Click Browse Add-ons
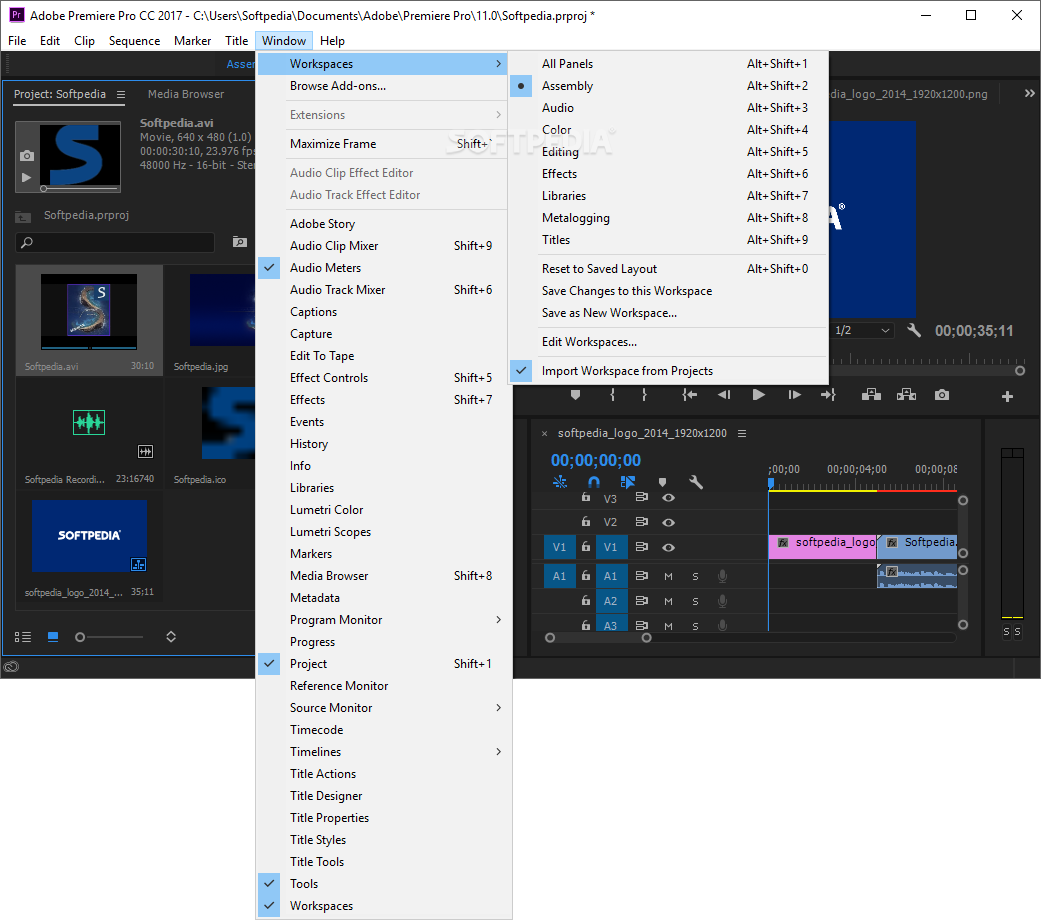The width and height of the screenshot is (1041, 920). tap(382, 86)
